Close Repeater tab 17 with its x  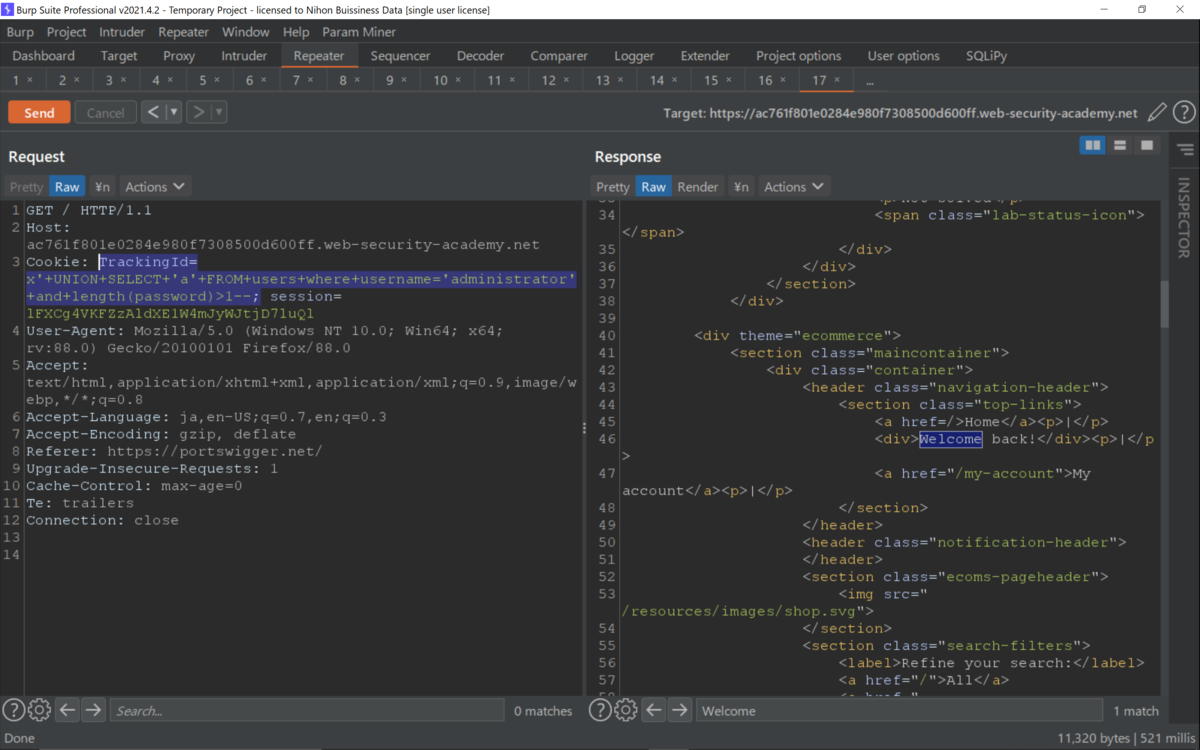[839, 80]
